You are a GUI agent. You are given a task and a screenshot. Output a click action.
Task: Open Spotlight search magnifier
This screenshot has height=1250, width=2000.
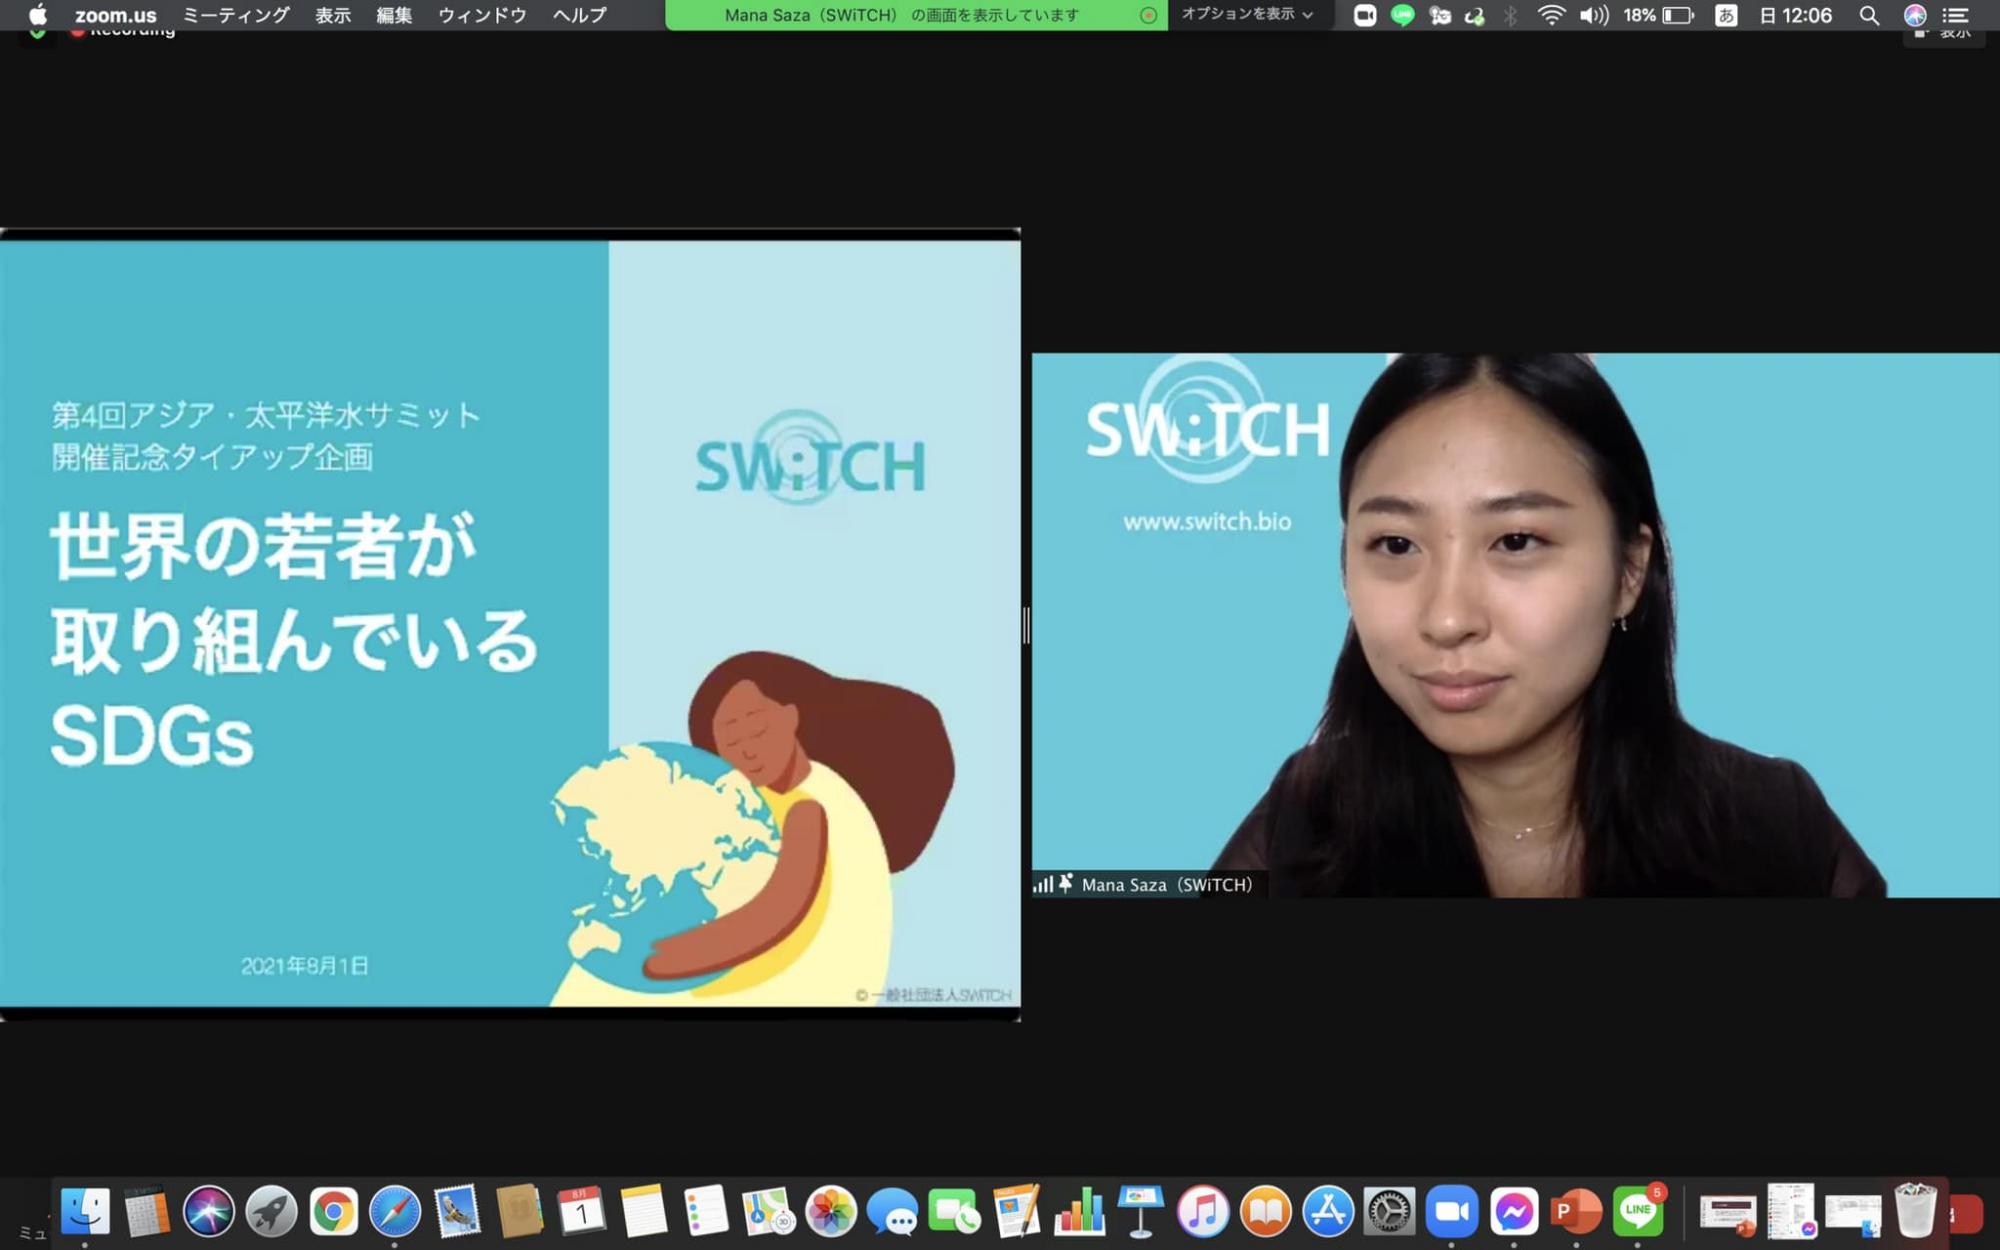pos(1869,15)
